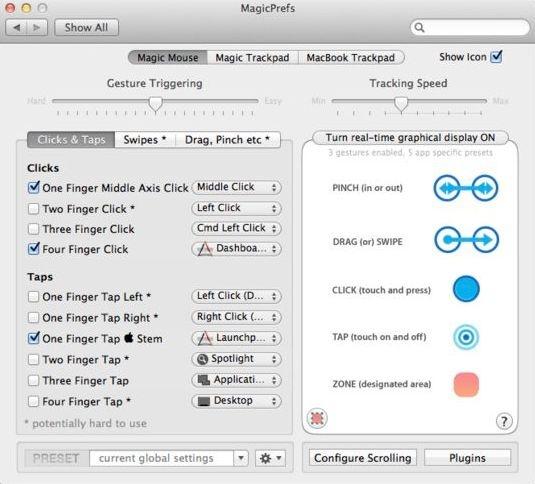Click the gear preset actions menu
Screen dimensions: 535x484
pyautogui.click(x=271, y=458)
